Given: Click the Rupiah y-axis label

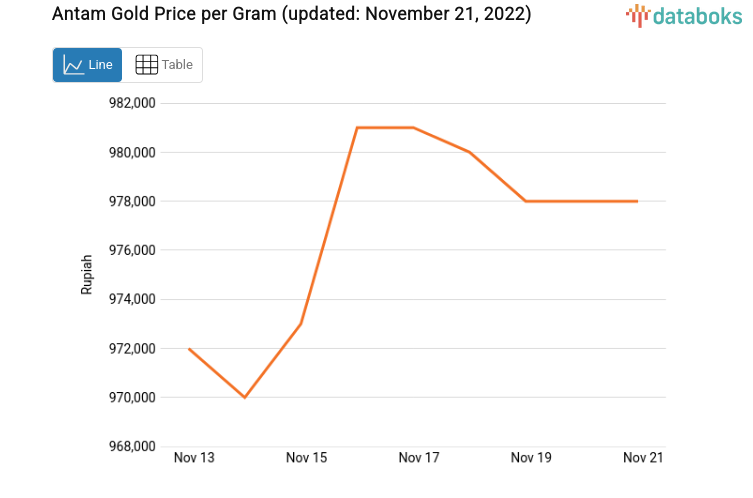Looking at the screenshot, I should (x=87, y=274).
